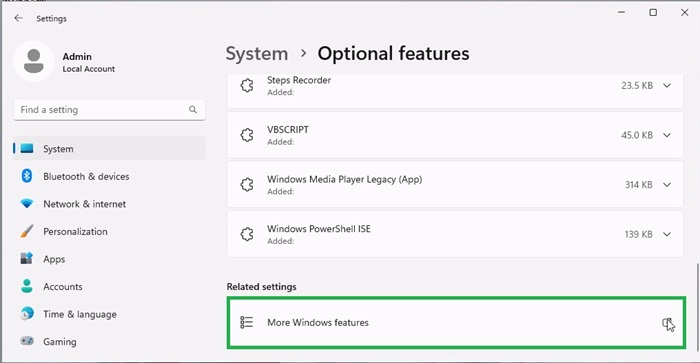Click the 139 KB size value
700x363 pixels.
[x=638, y=234]
